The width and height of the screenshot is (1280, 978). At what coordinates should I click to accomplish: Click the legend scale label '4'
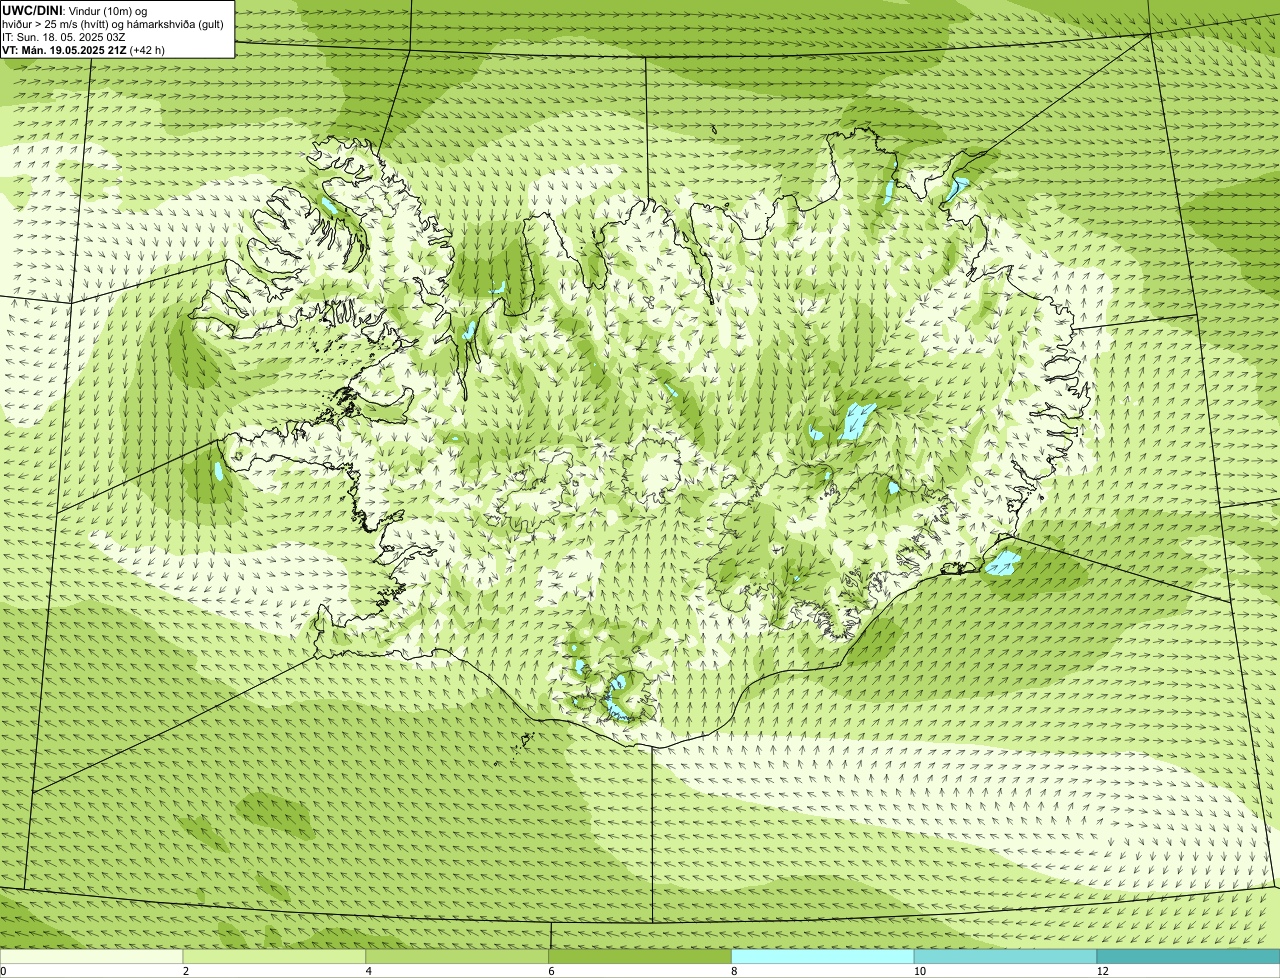(x=368, y=971)
